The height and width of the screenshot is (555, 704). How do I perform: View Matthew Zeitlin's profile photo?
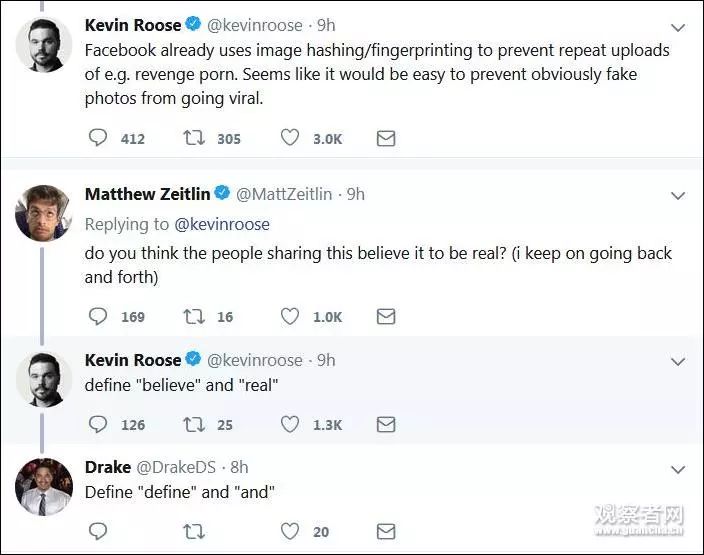(44, 213)
